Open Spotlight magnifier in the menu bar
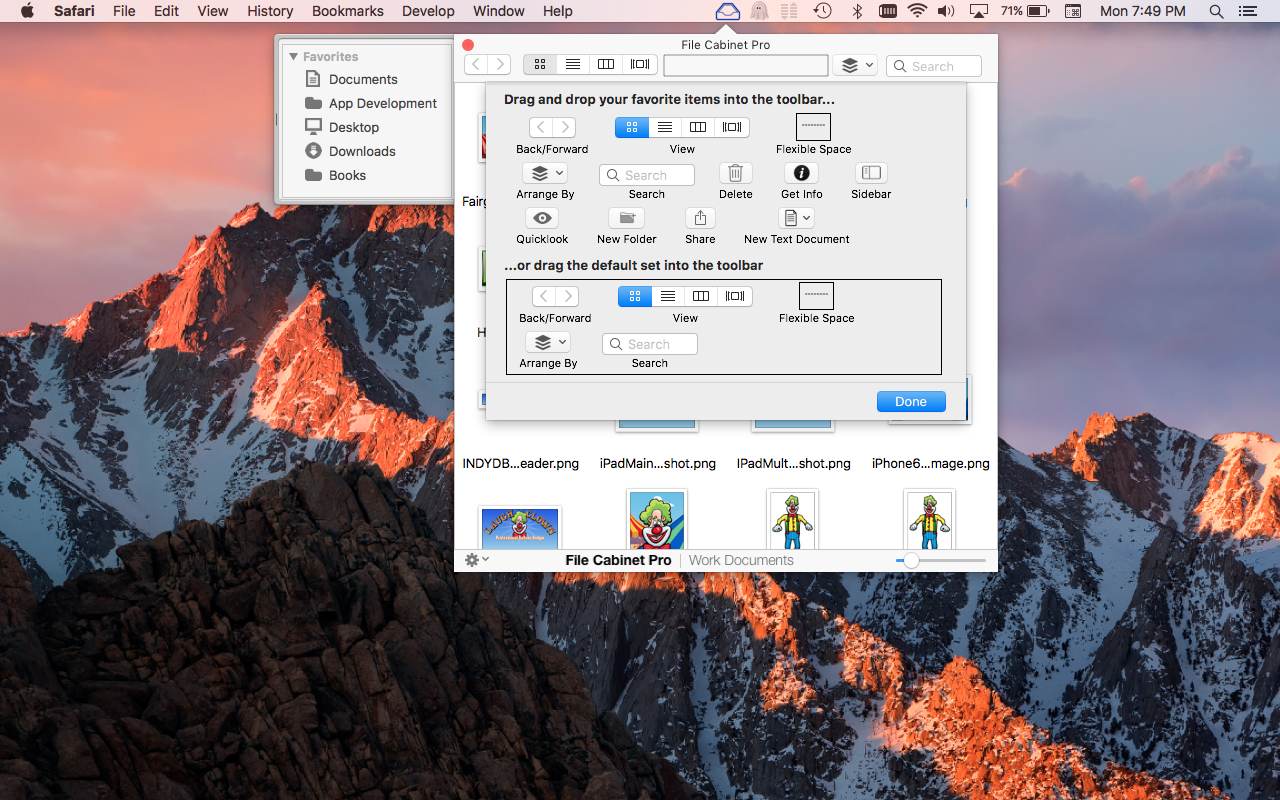The width and height of the screenshot is (1280, 800). coord(1216,11)
